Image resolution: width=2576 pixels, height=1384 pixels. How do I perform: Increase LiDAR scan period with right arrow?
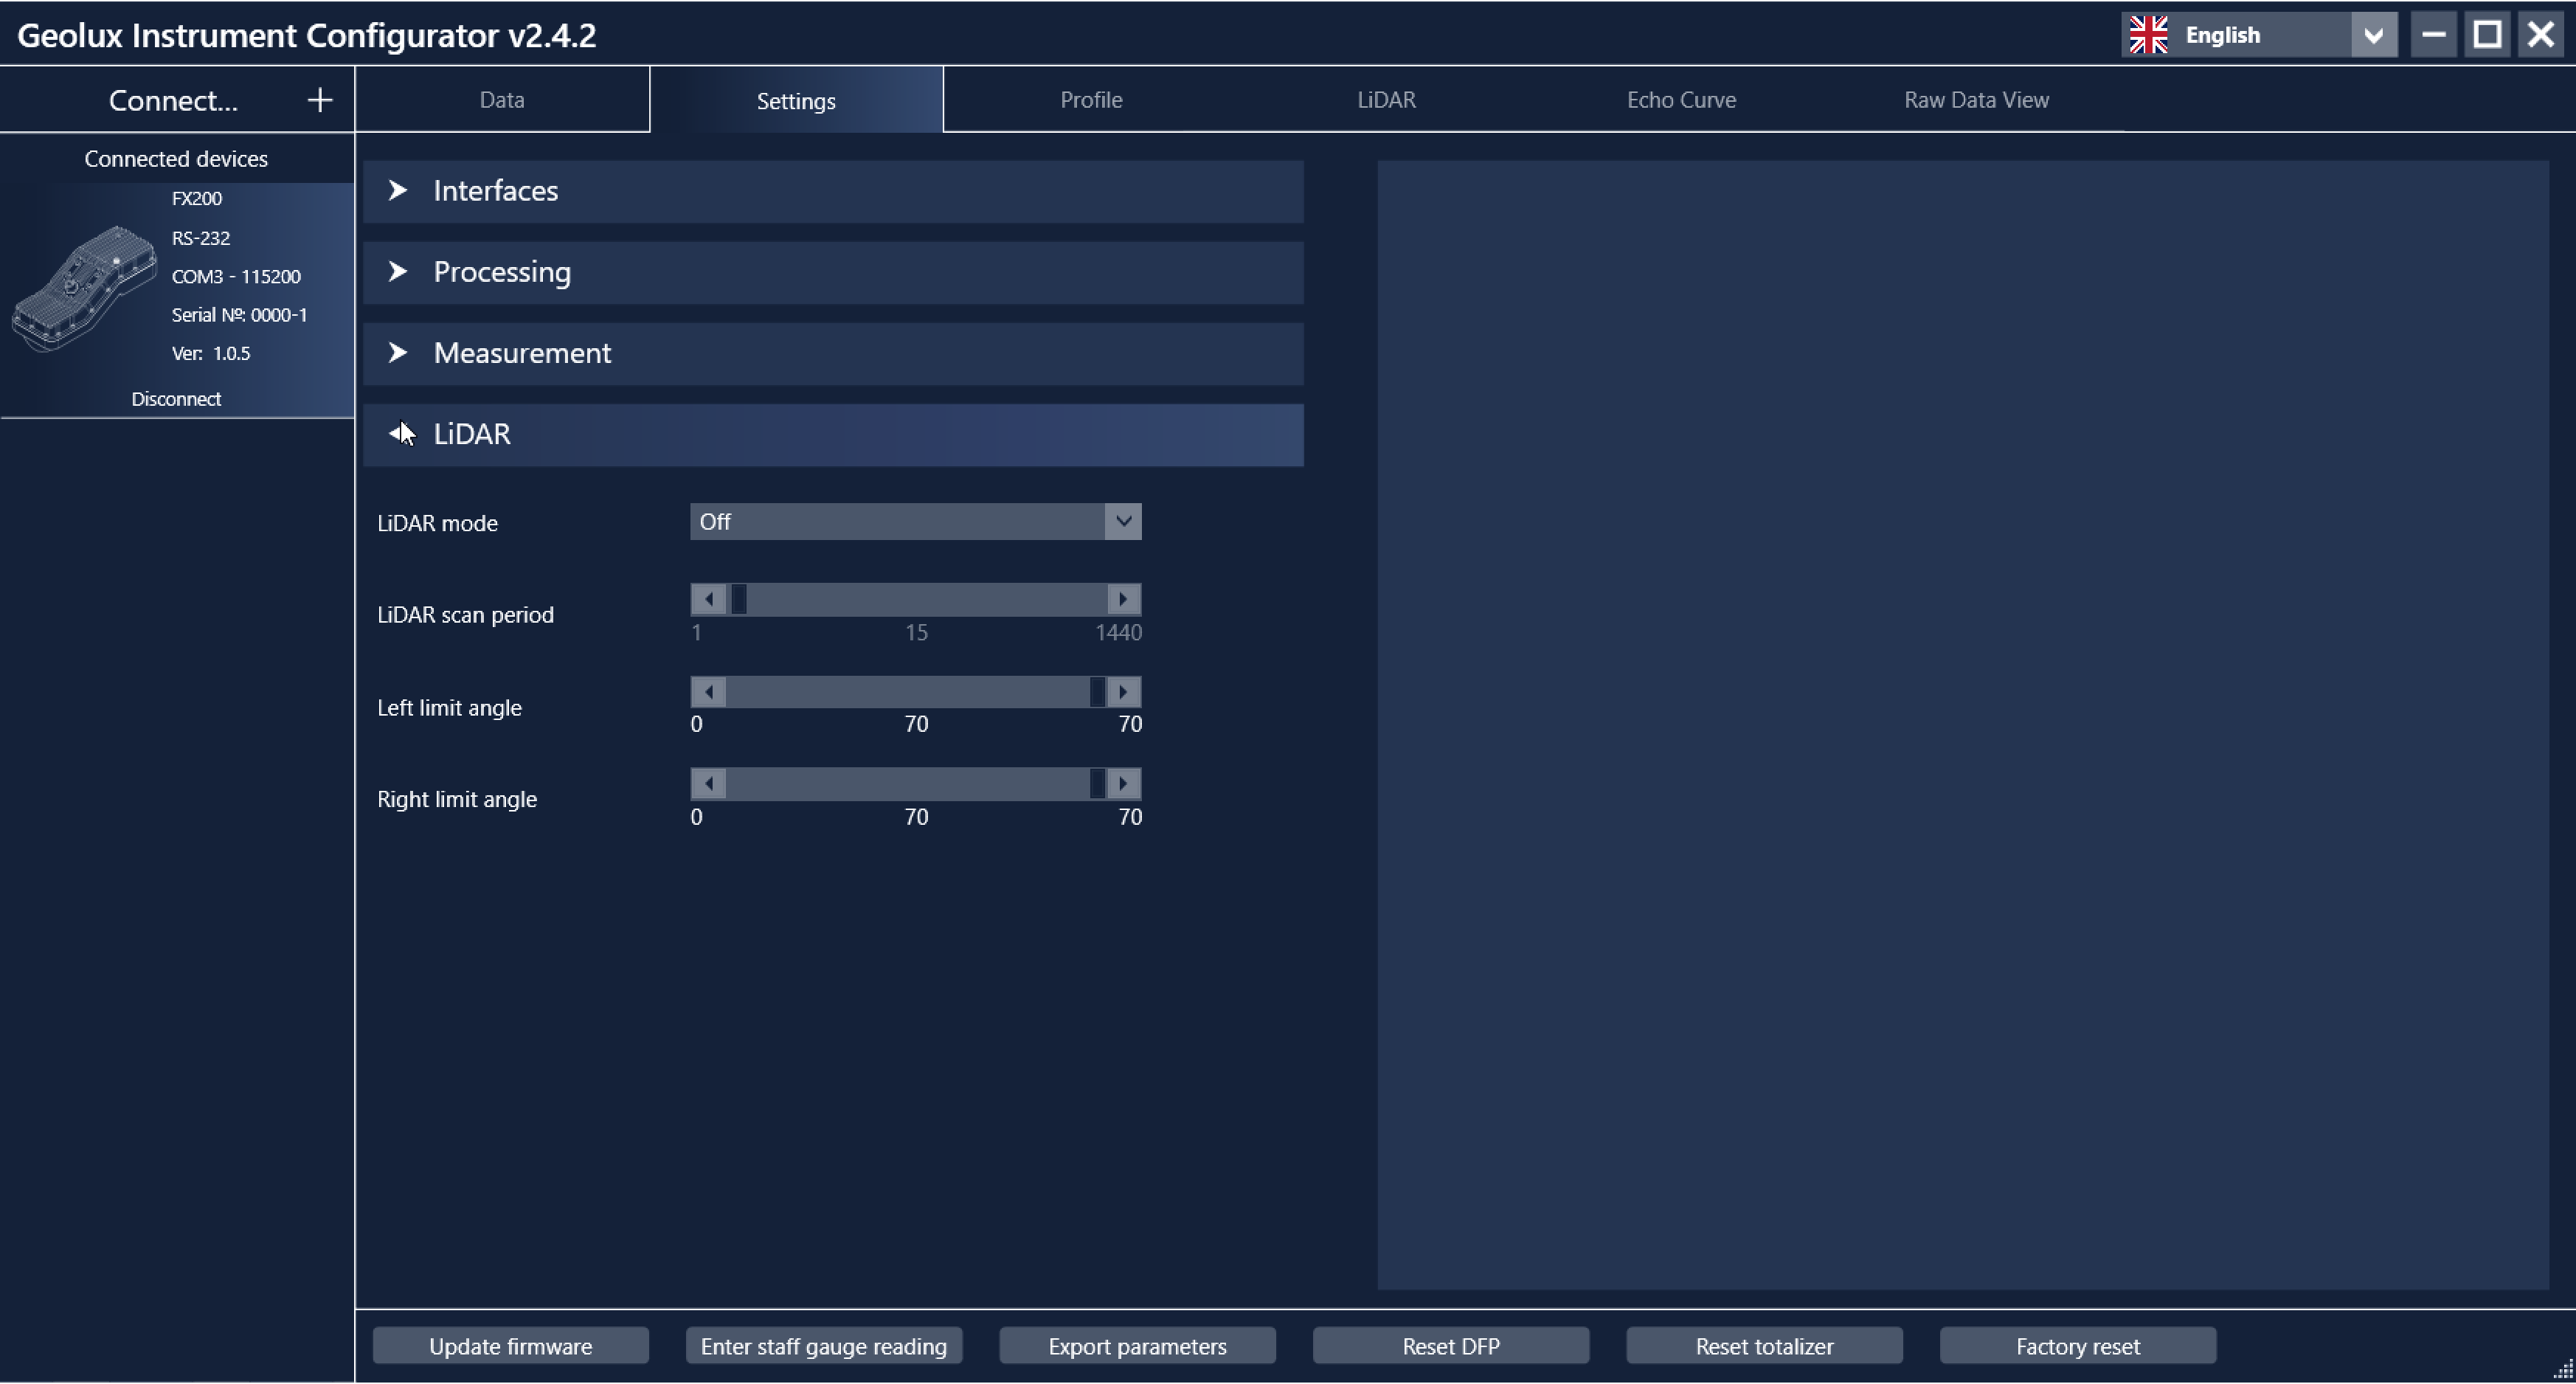(1123, 599)
